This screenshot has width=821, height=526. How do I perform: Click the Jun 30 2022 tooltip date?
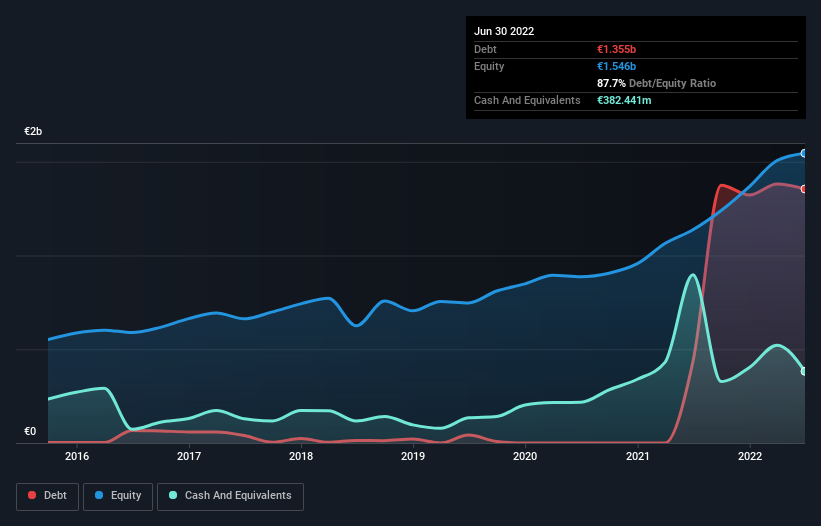click(504, 31)
